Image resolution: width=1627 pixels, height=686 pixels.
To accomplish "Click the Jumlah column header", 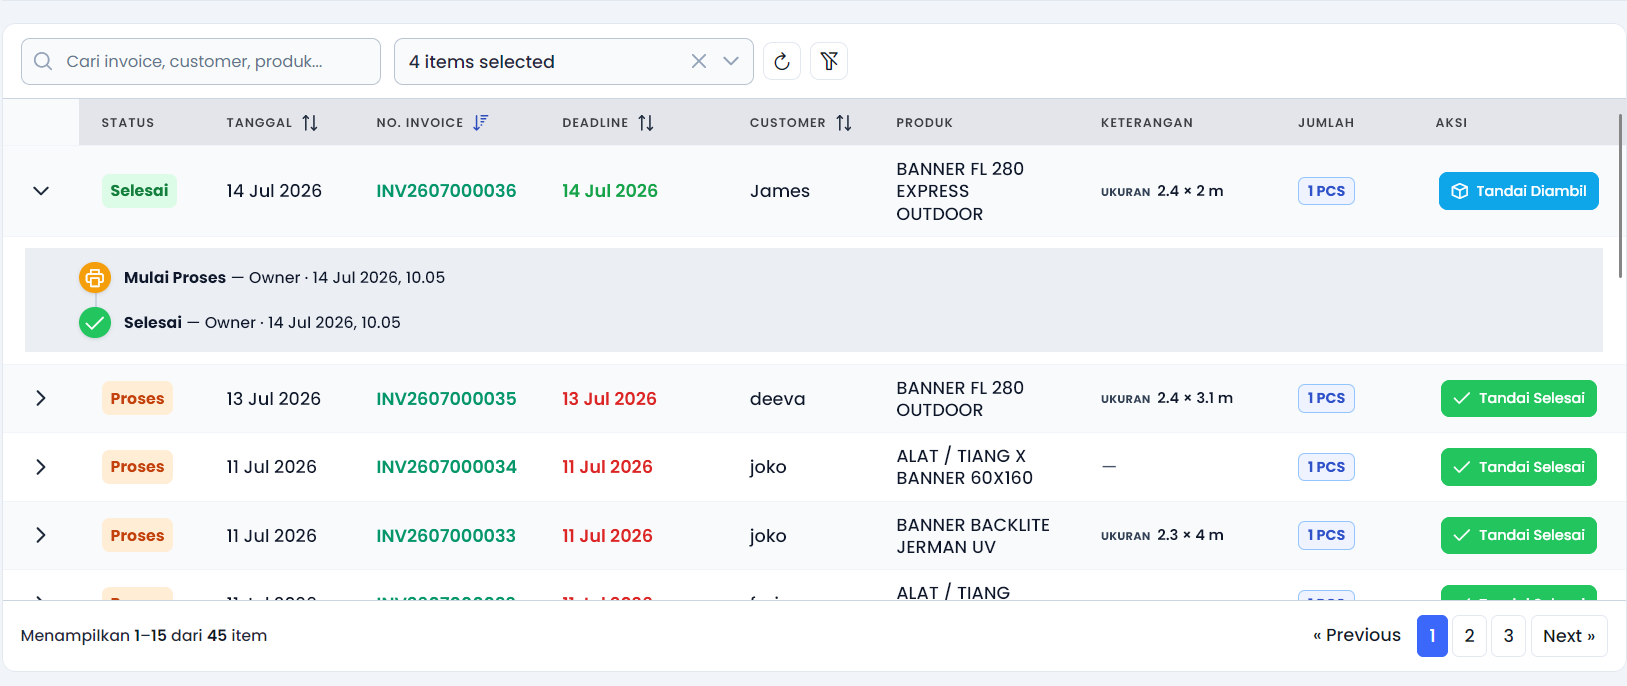I will coord(1326,123).
